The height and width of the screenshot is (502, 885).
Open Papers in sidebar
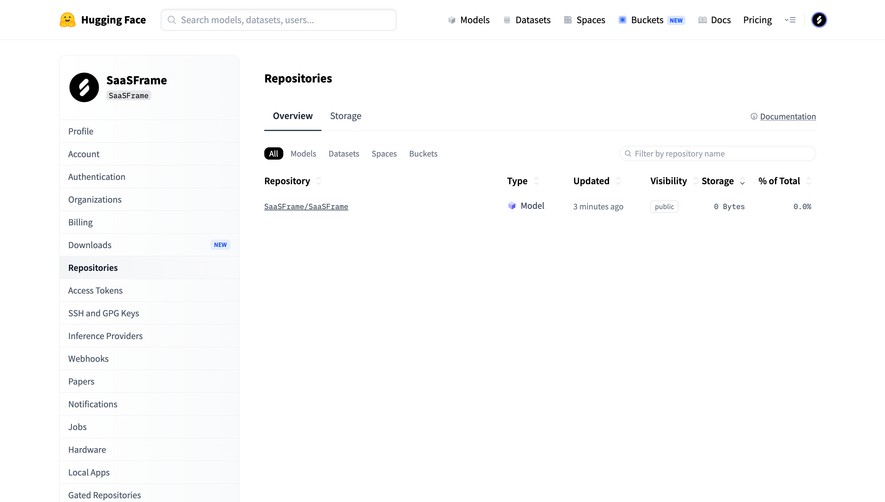click(149, 381)
